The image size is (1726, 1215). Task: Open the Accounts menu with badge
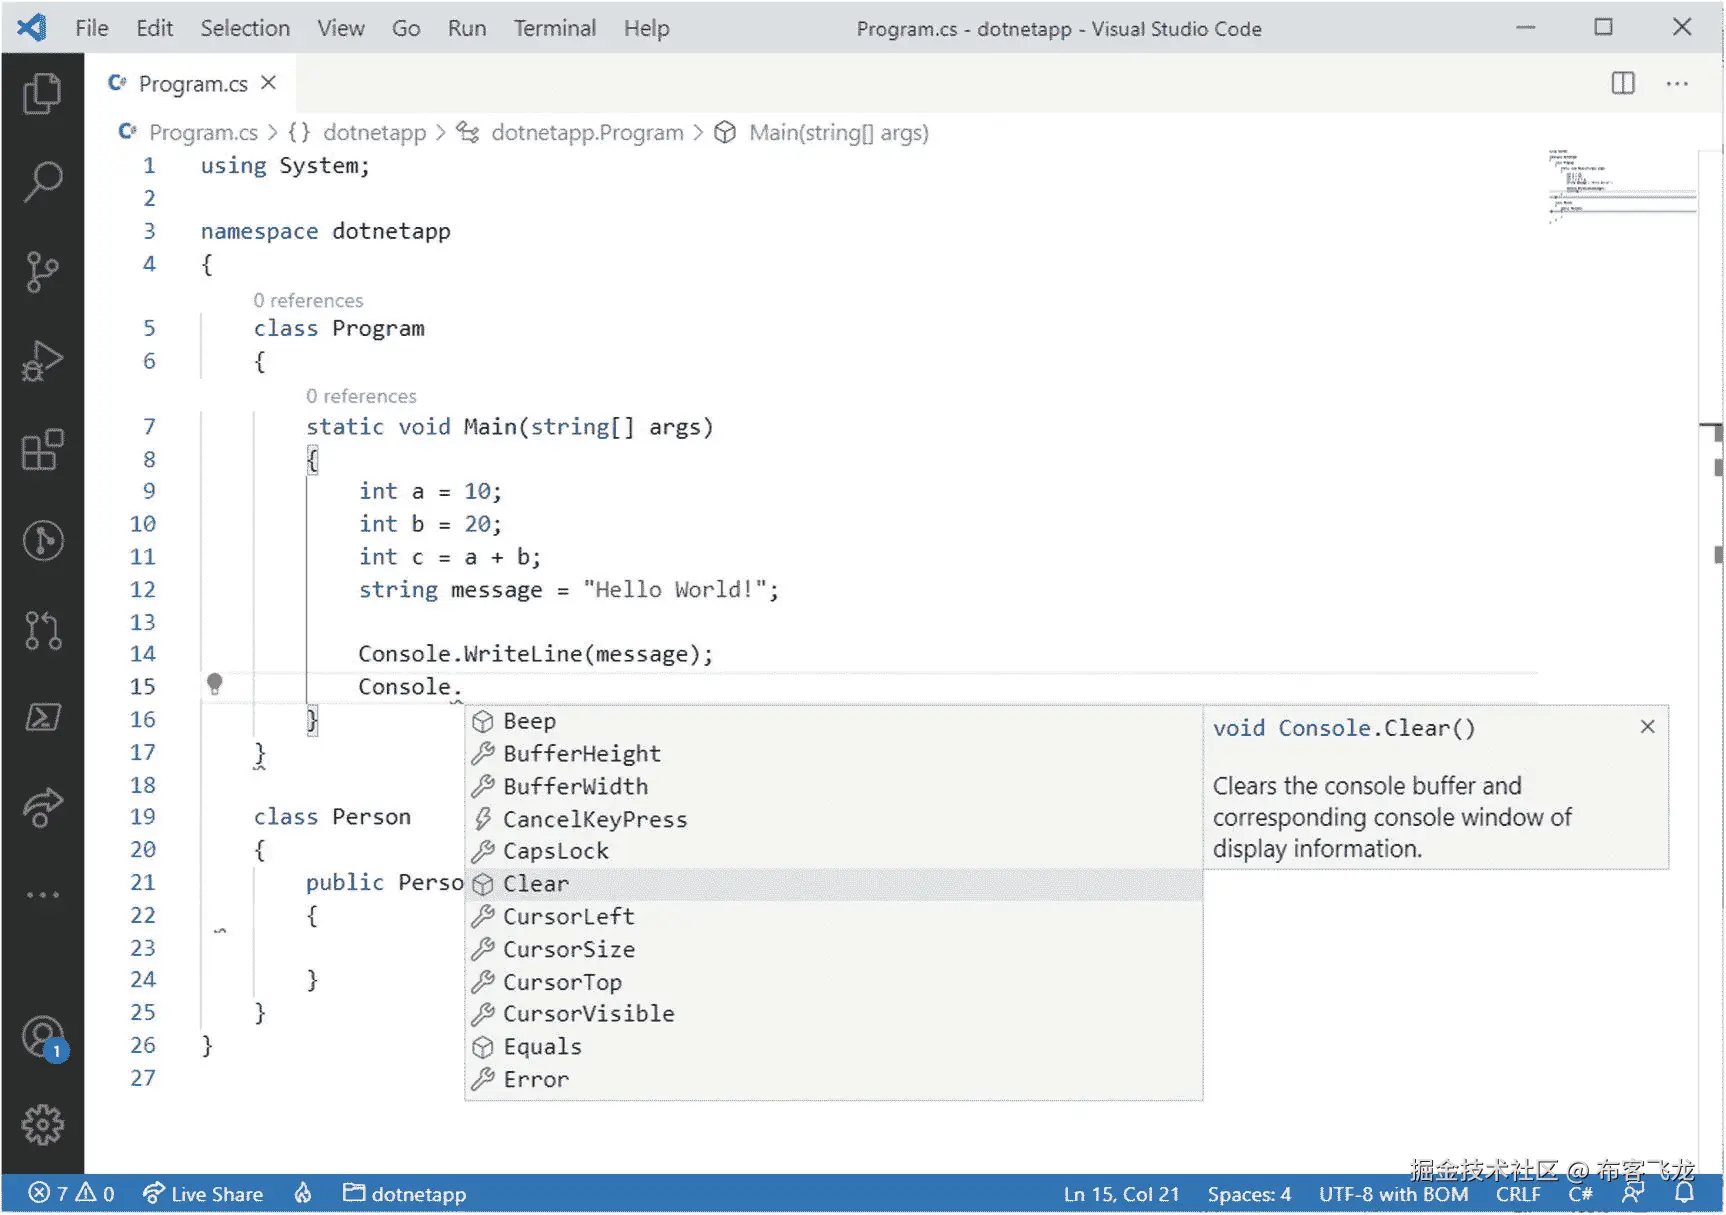[42, 1038]
